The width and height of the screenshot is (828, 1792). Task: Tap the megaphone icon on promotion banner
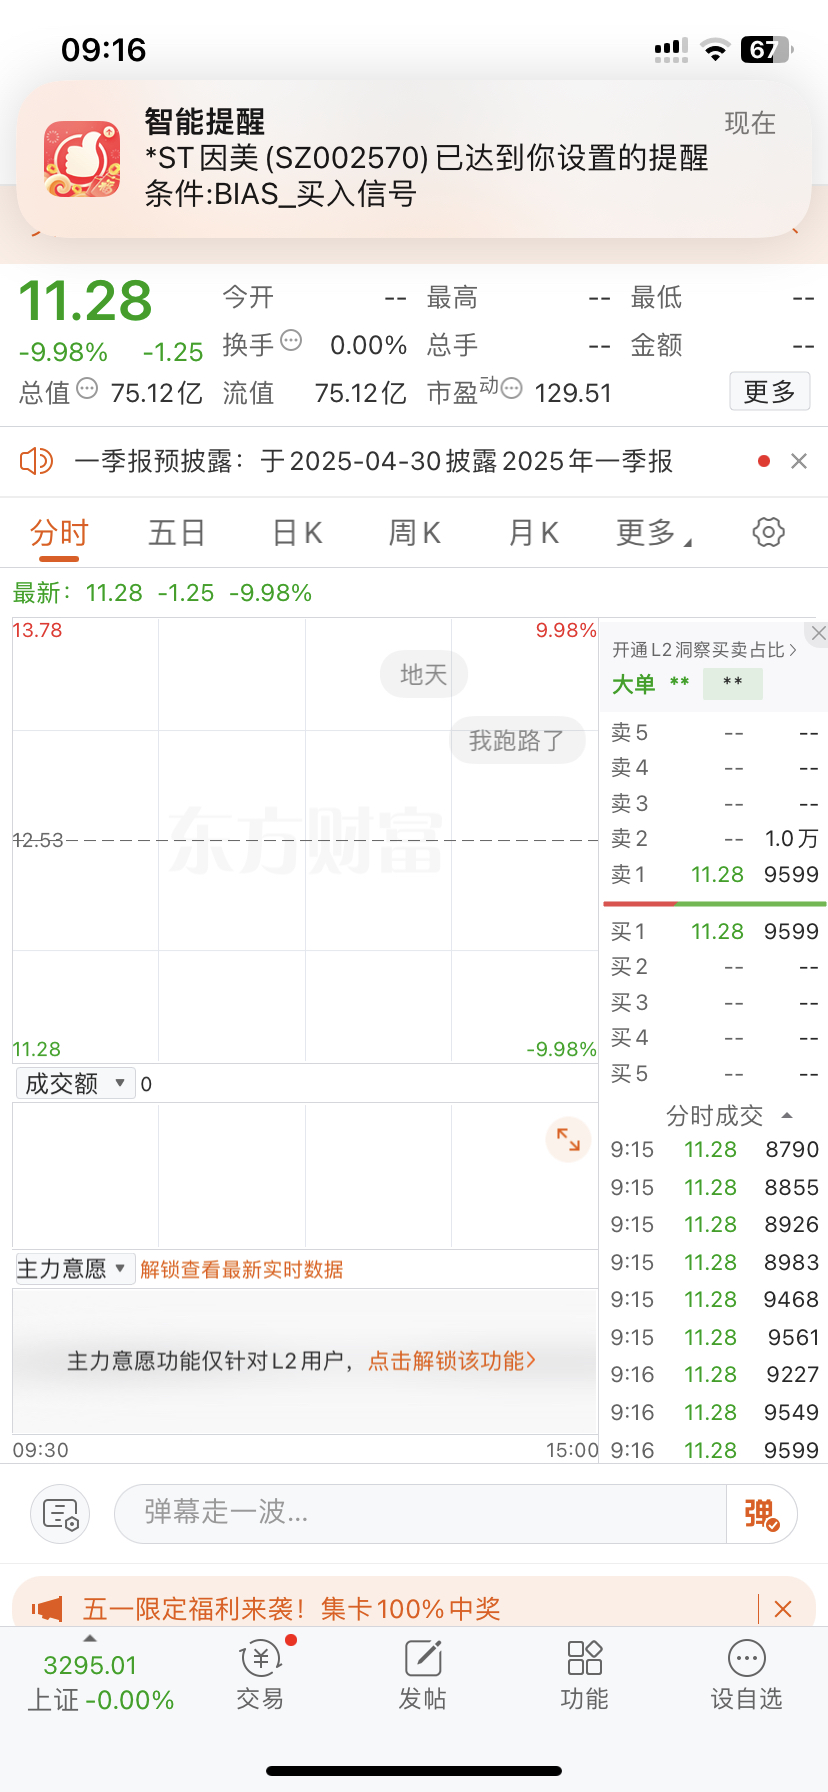(x=47, y=1608)
